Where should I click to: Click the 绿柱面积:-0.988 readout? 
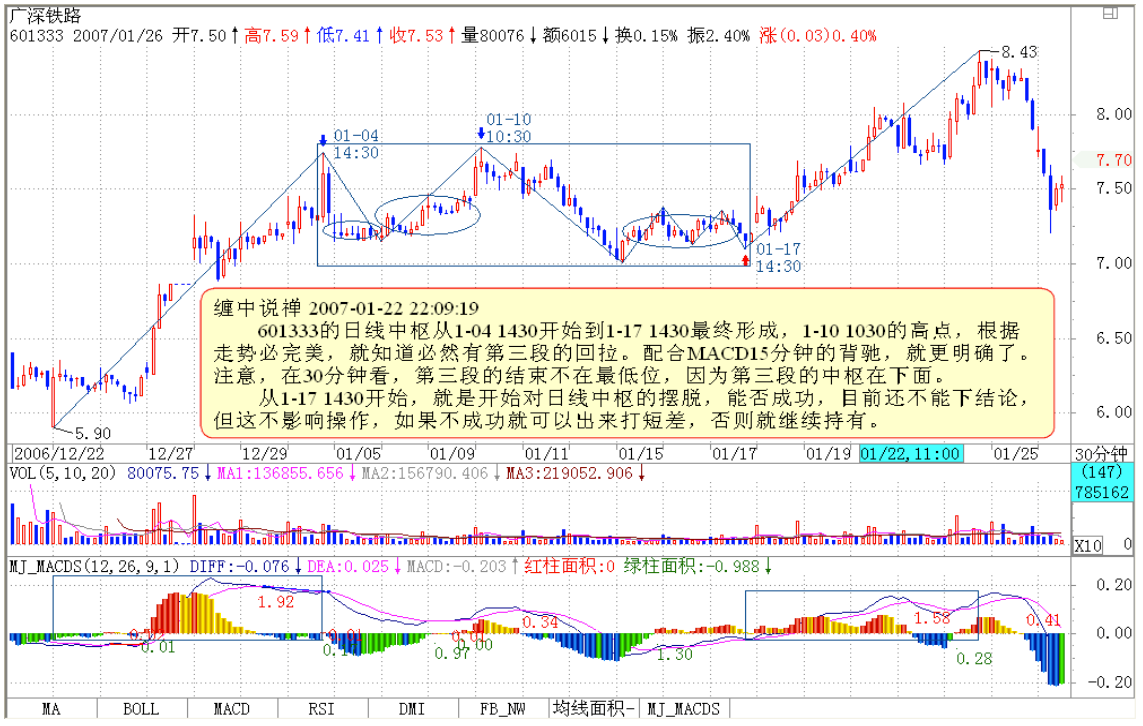pos(691,566)
